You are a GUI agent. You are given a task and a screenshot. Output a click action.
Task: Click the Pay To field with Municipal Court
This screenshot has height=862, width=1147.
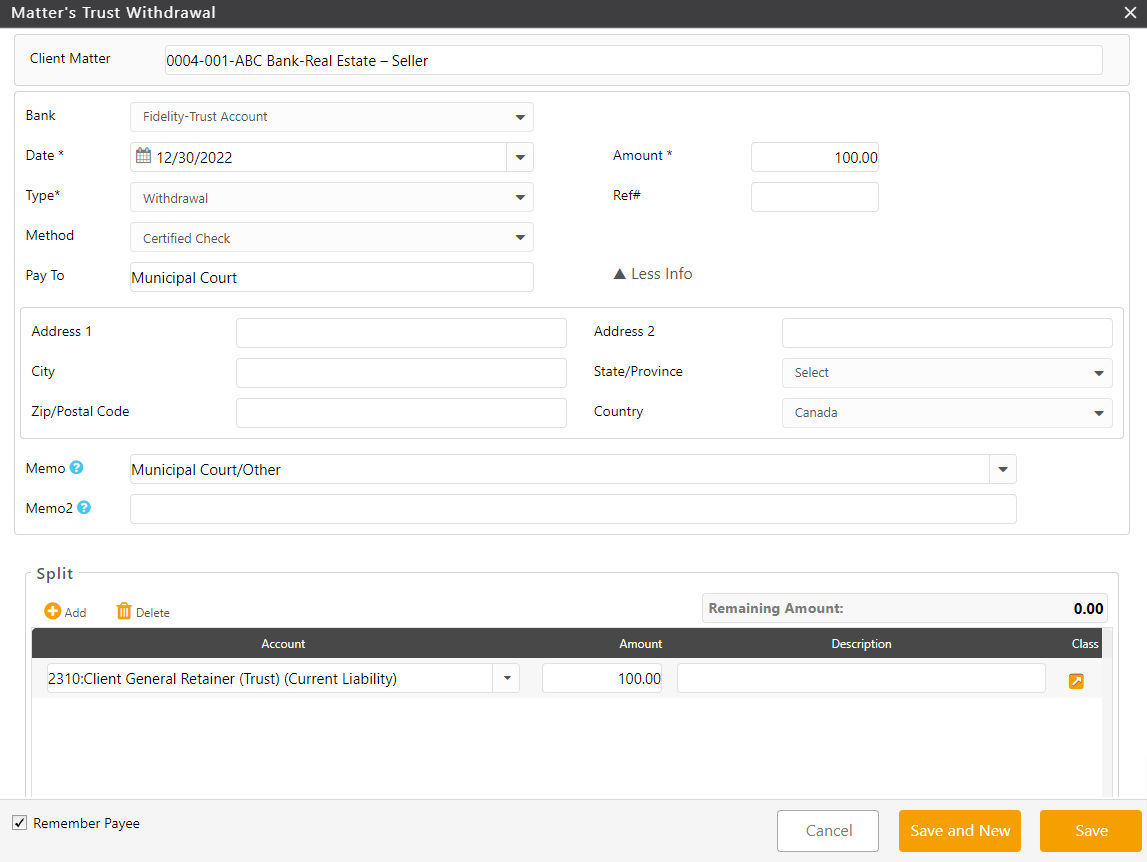[331, 277]
